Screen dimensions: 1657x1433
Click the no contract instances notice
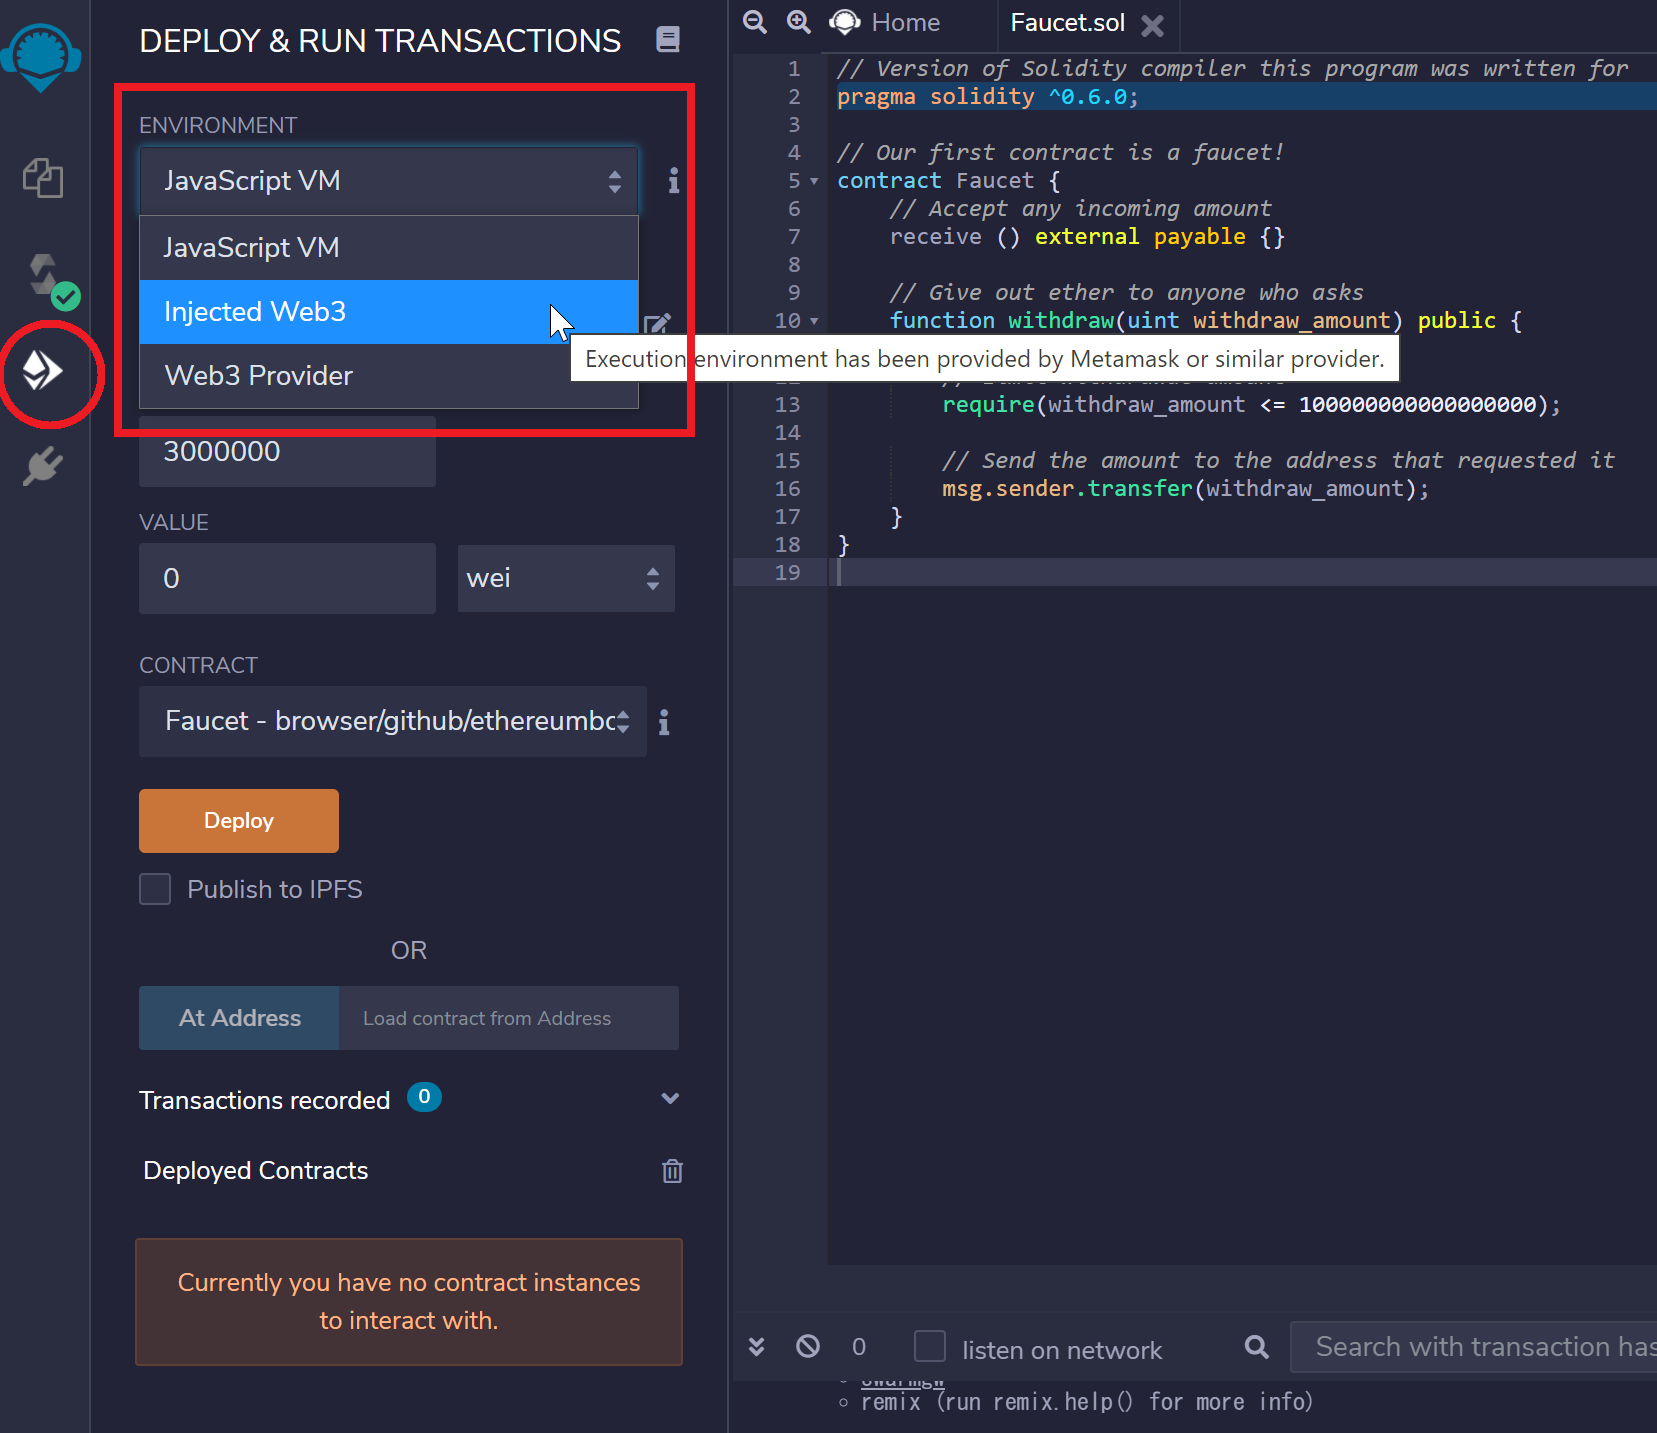(x=409, y=1302)
